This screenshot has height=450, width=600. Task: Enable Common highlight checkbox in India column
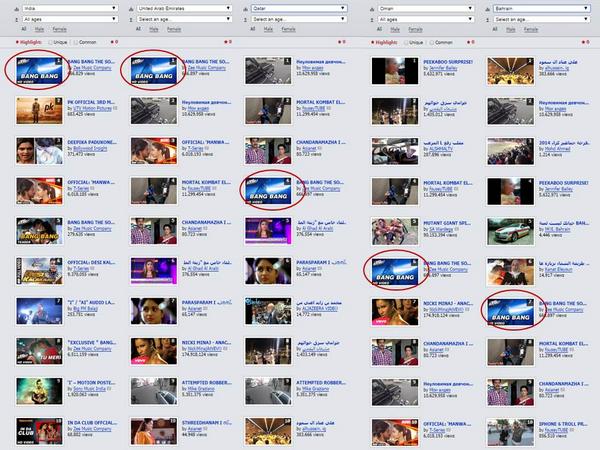click(75, 42)
